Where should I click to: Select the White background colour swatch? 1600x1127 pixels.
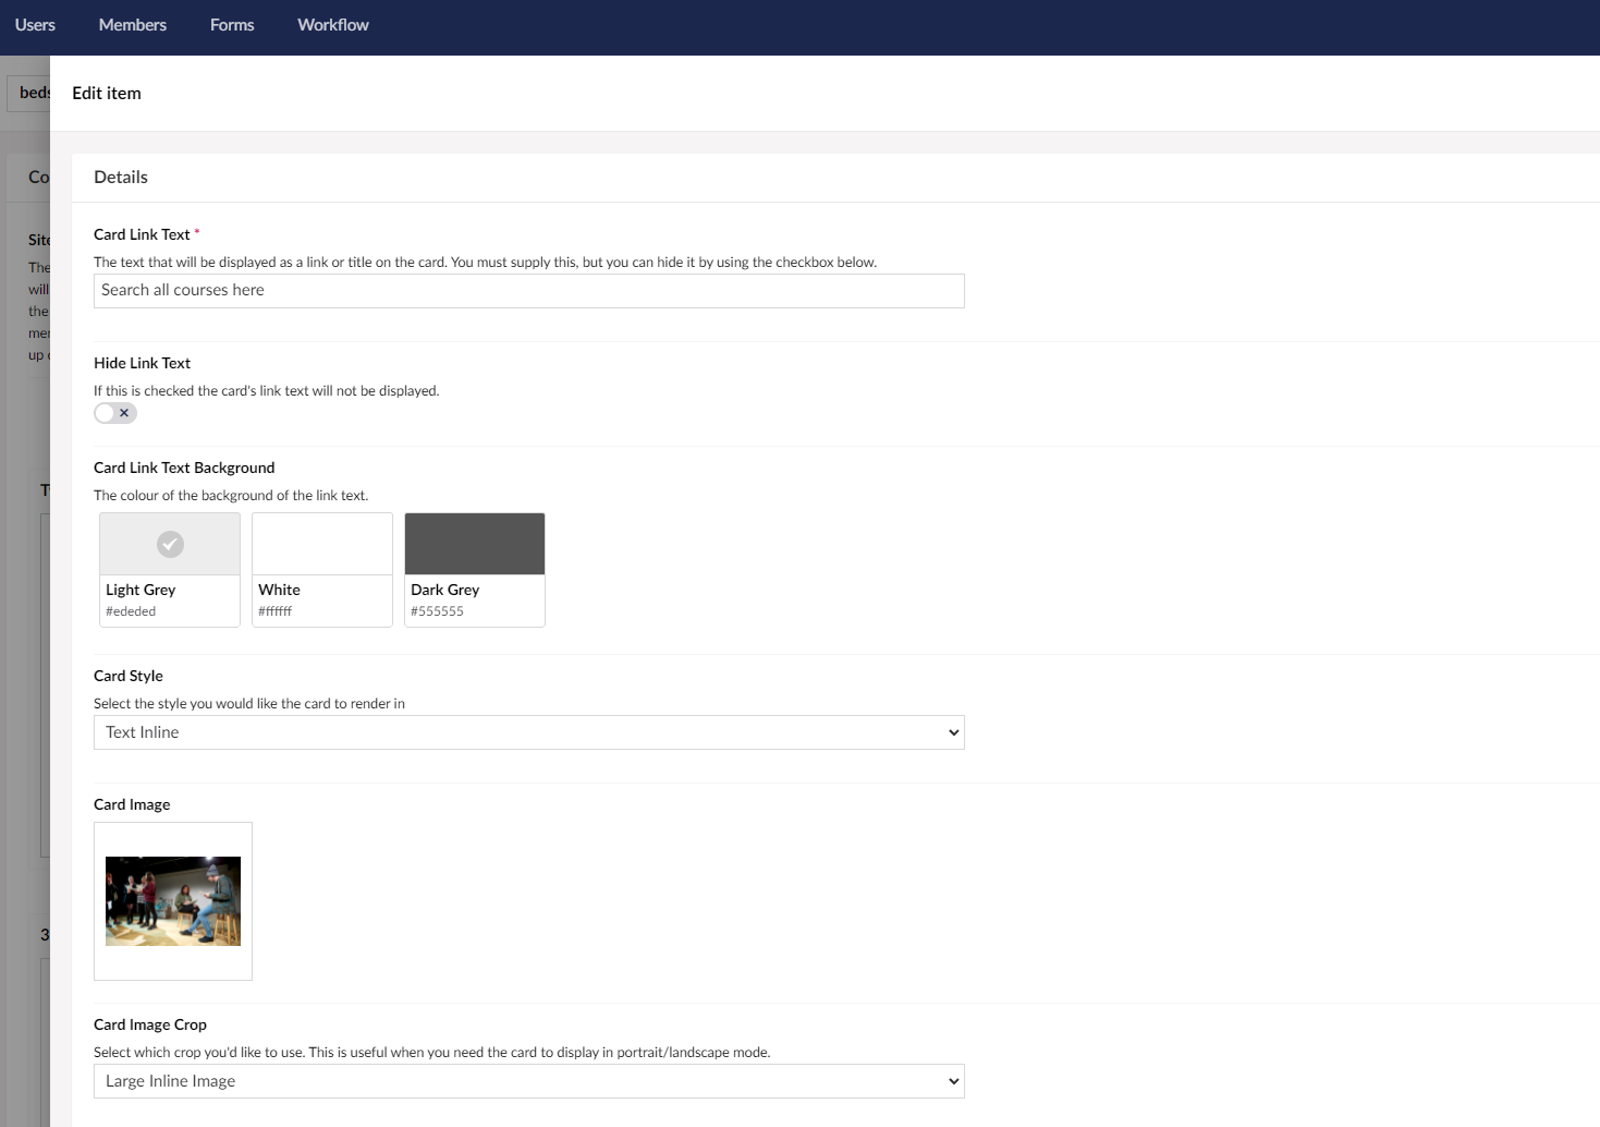322,545
